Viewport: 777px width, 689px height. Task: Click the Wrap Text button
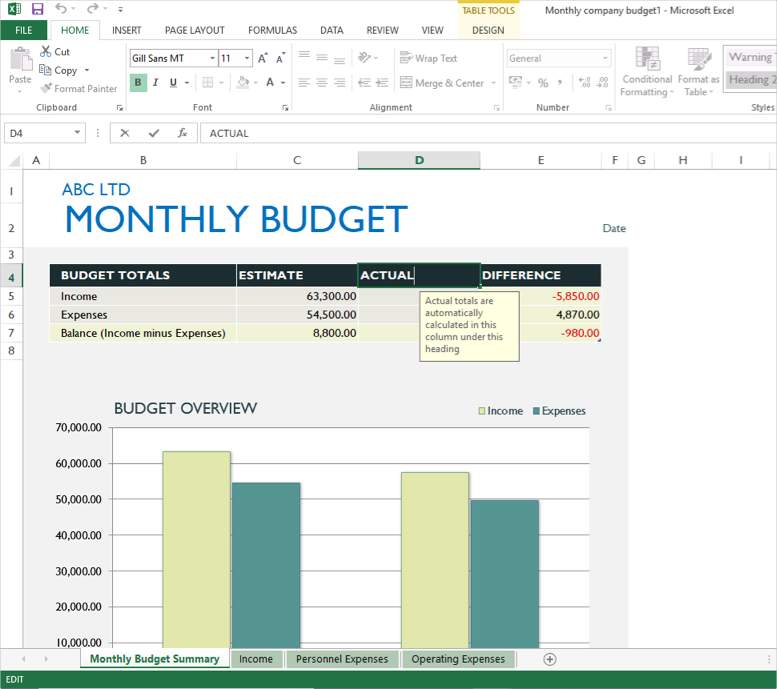(428, 58)
